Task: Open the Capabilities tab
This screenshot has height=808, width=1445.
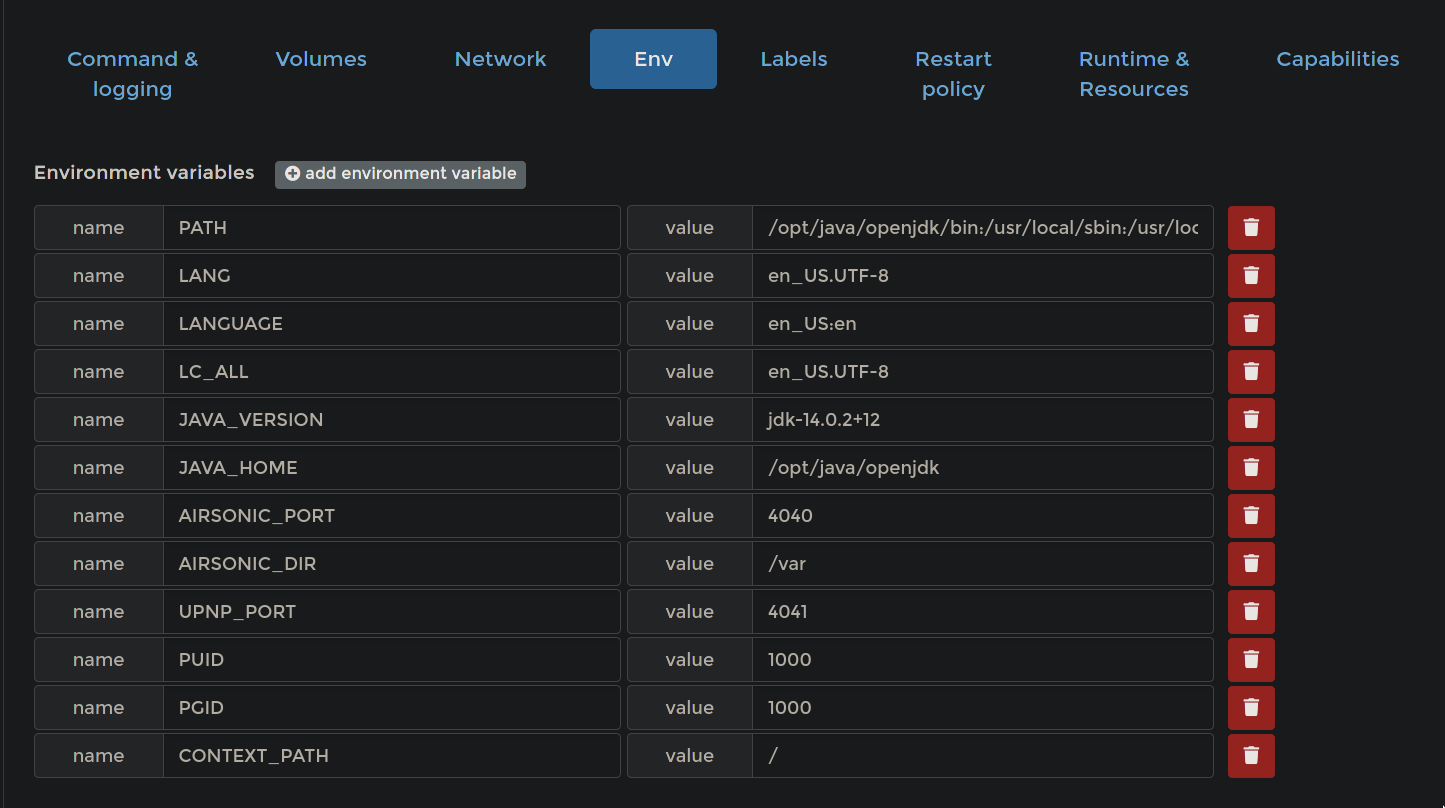Action: click(x=1337, y=59)
